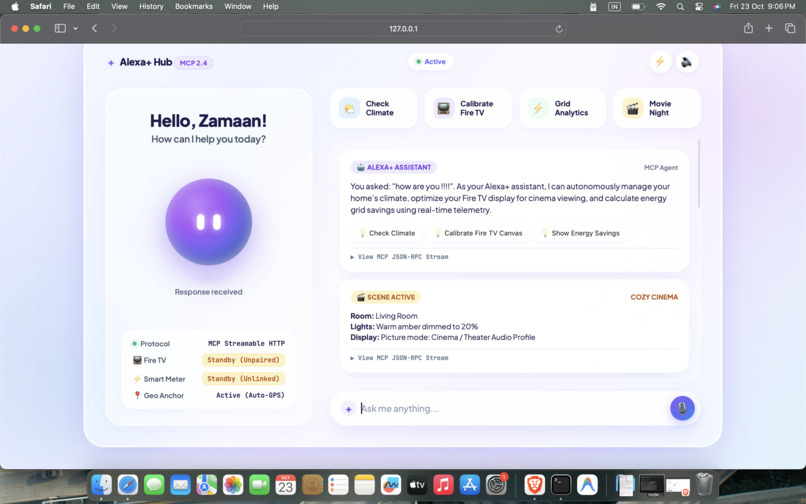Click the lightning bolt button in the hub header
This screenshot has height=504, width=806.
tap(660, 62)
